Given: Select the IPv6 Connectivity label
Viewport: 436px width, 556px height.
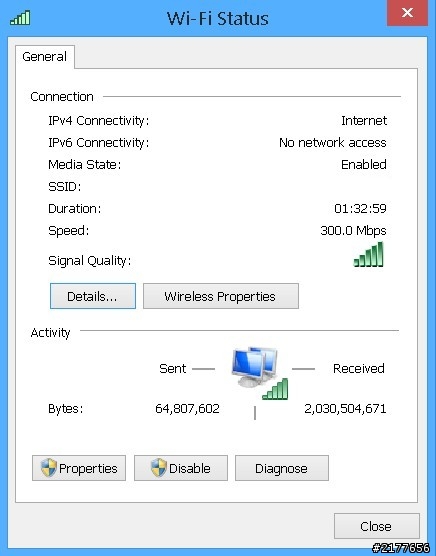Looking at the screenshot, I should tap(99, 143).
